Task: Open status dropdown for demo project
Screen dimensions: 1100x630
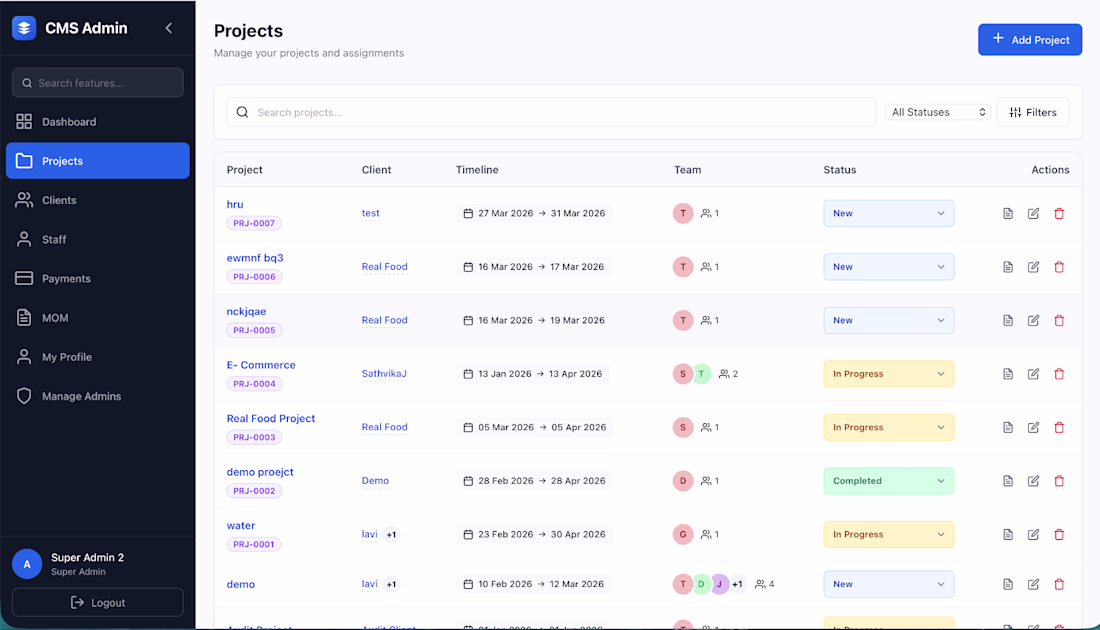Action: pos(888,584)
